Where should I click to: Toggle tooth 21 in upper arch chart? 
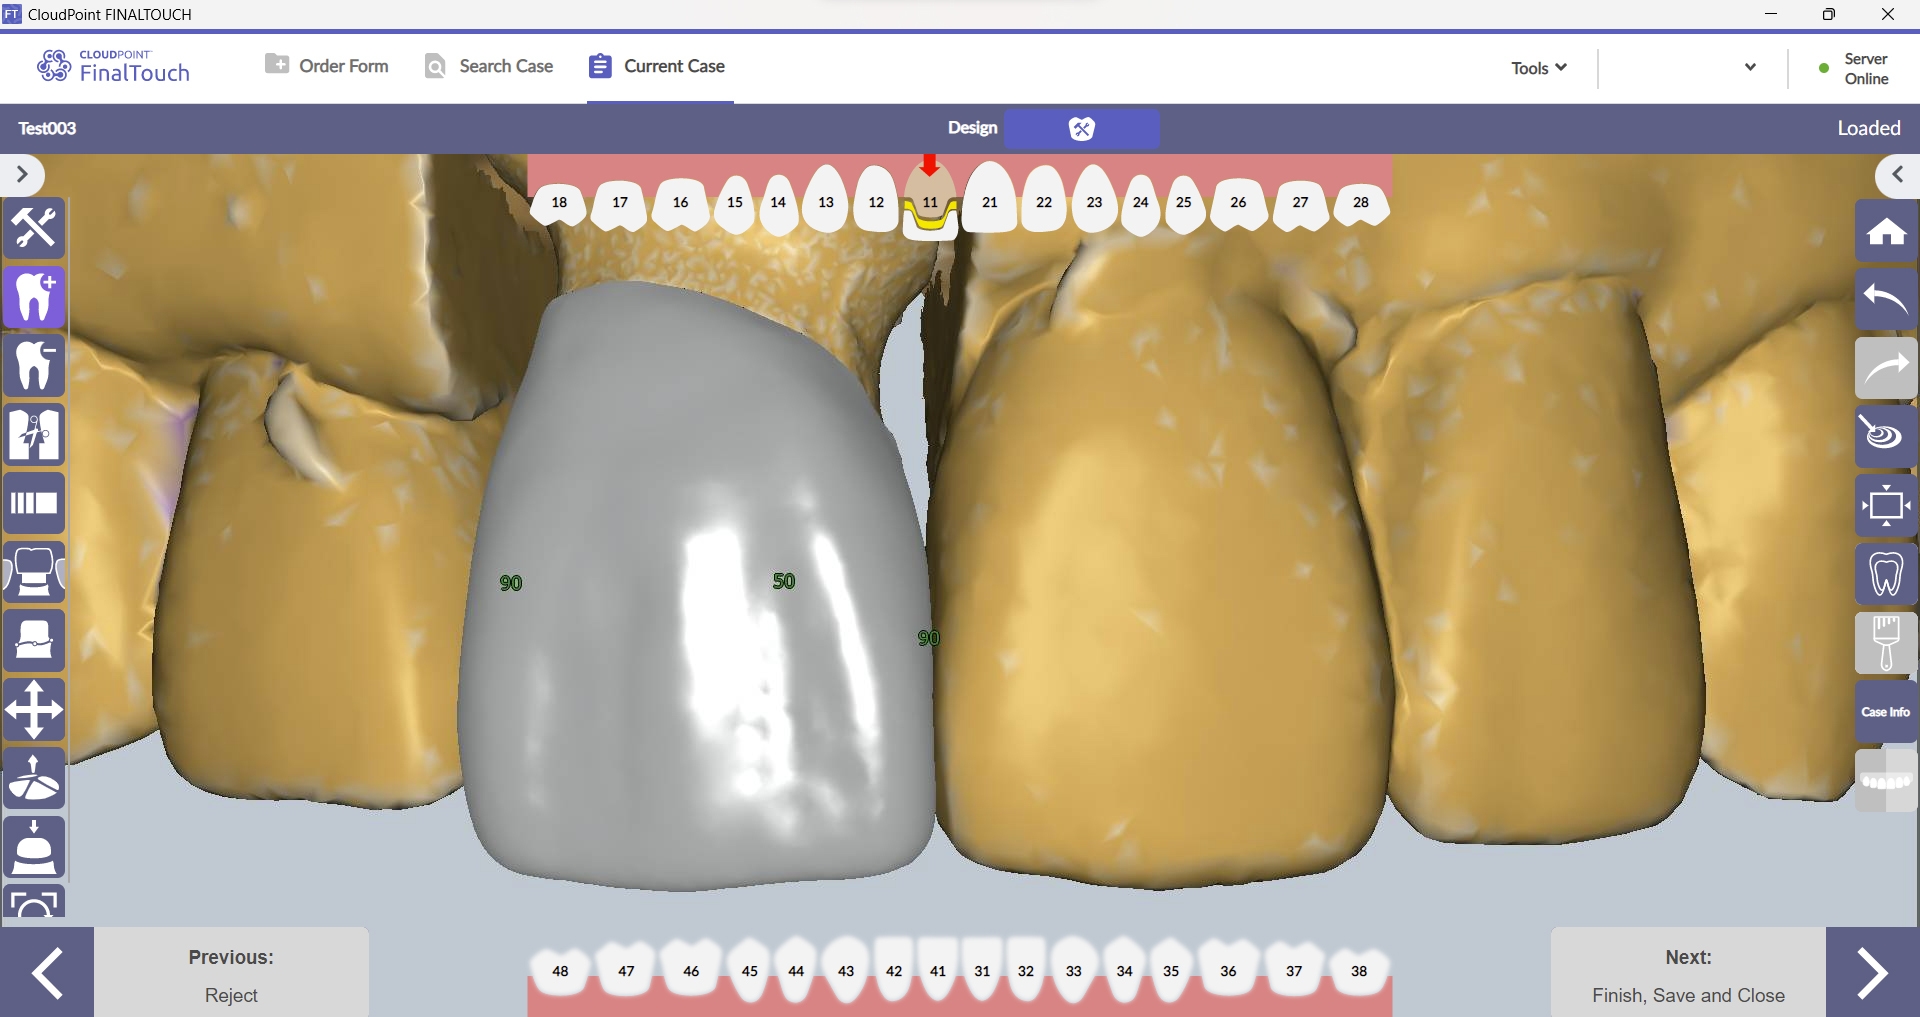[989, 202]
